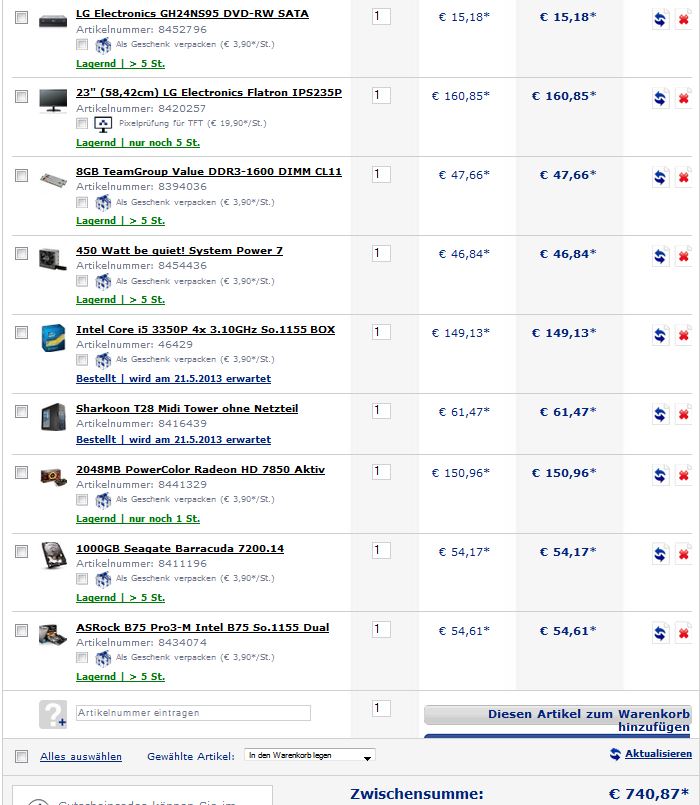Open Sharkoon T28 Midi Tower product link
The width and height of the screenshot is (700, 805).
(x=187, y=409)
